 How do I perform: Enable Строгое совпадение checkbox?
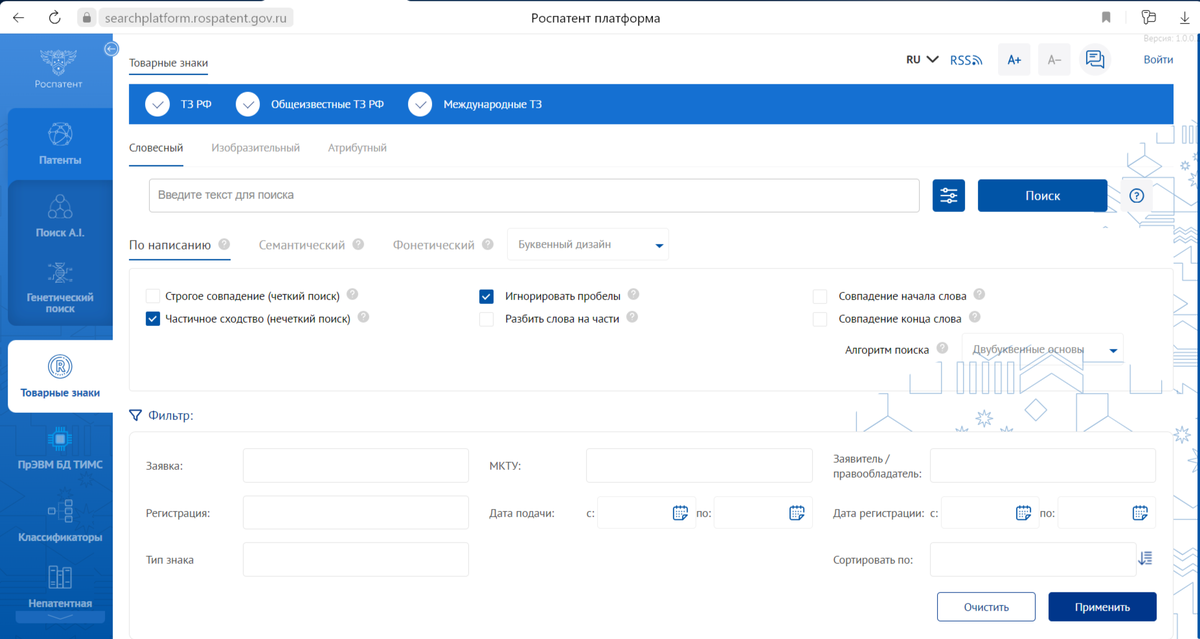[x=153, y=296]
